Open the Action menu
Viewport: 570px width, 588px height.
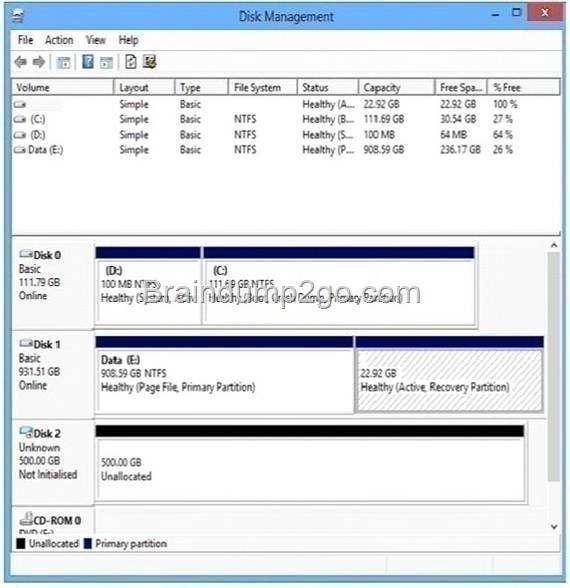(59, 40)
